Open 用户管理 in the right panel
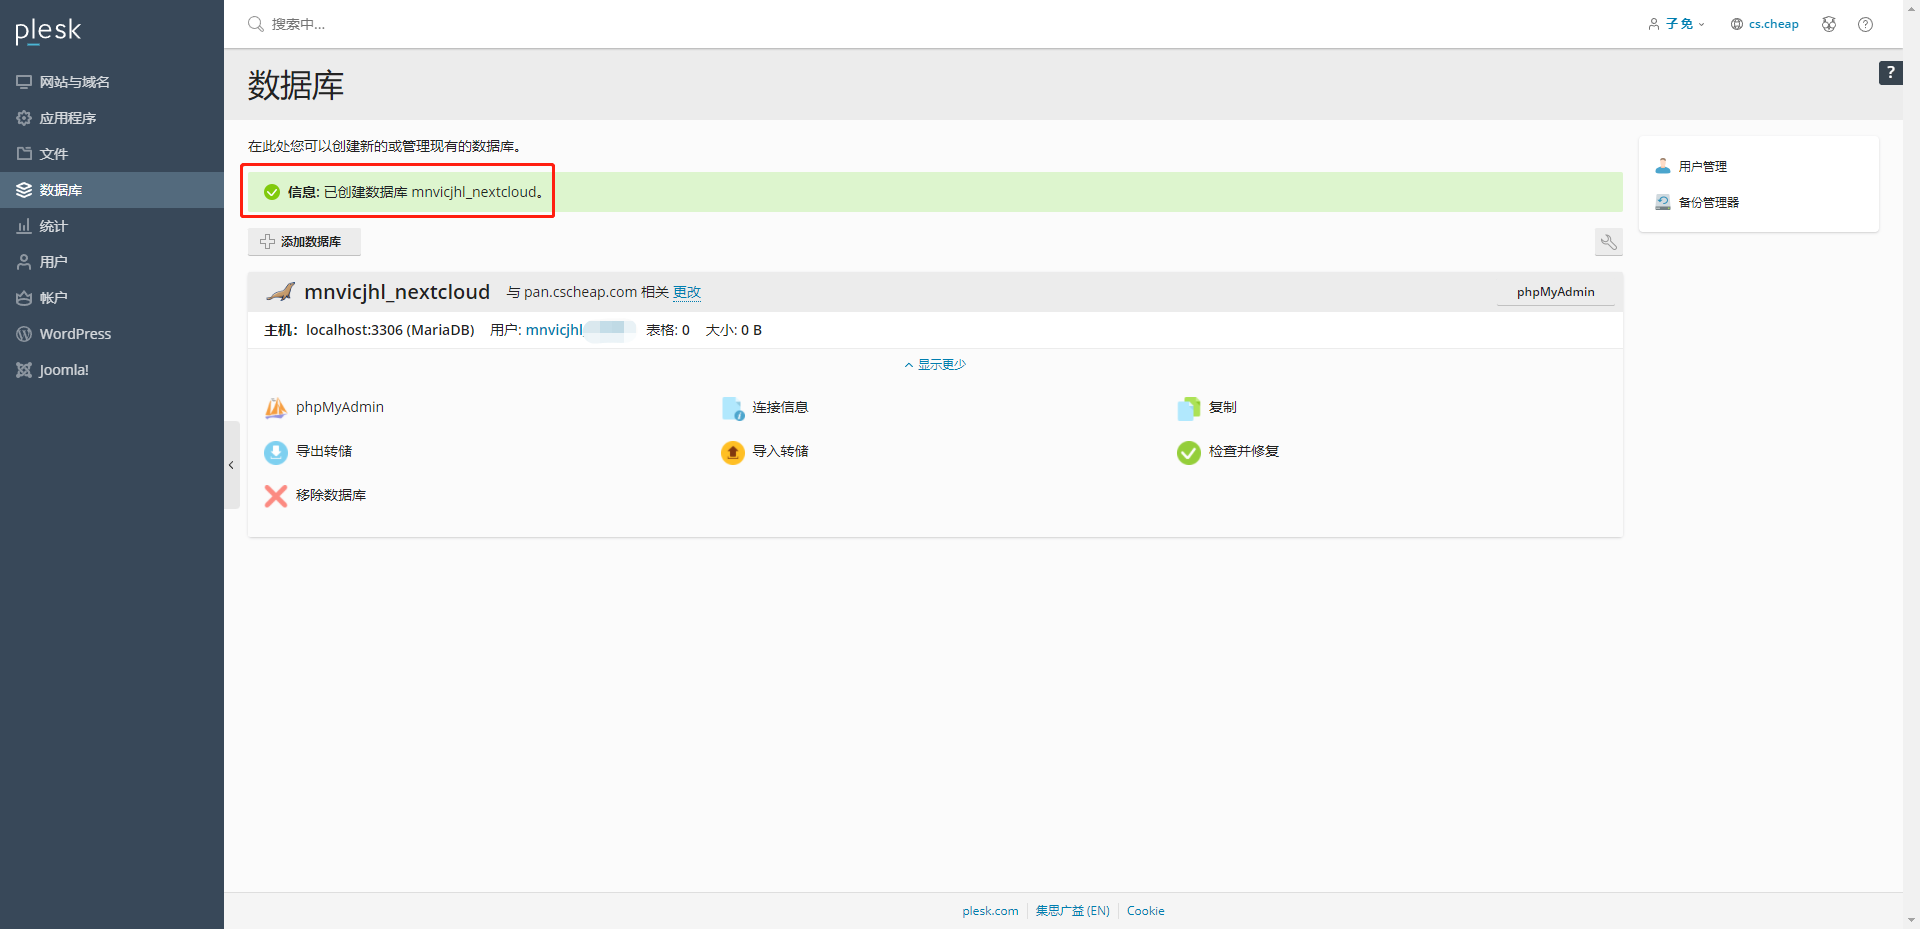1920x929 pixels. tap(1702, 167)
